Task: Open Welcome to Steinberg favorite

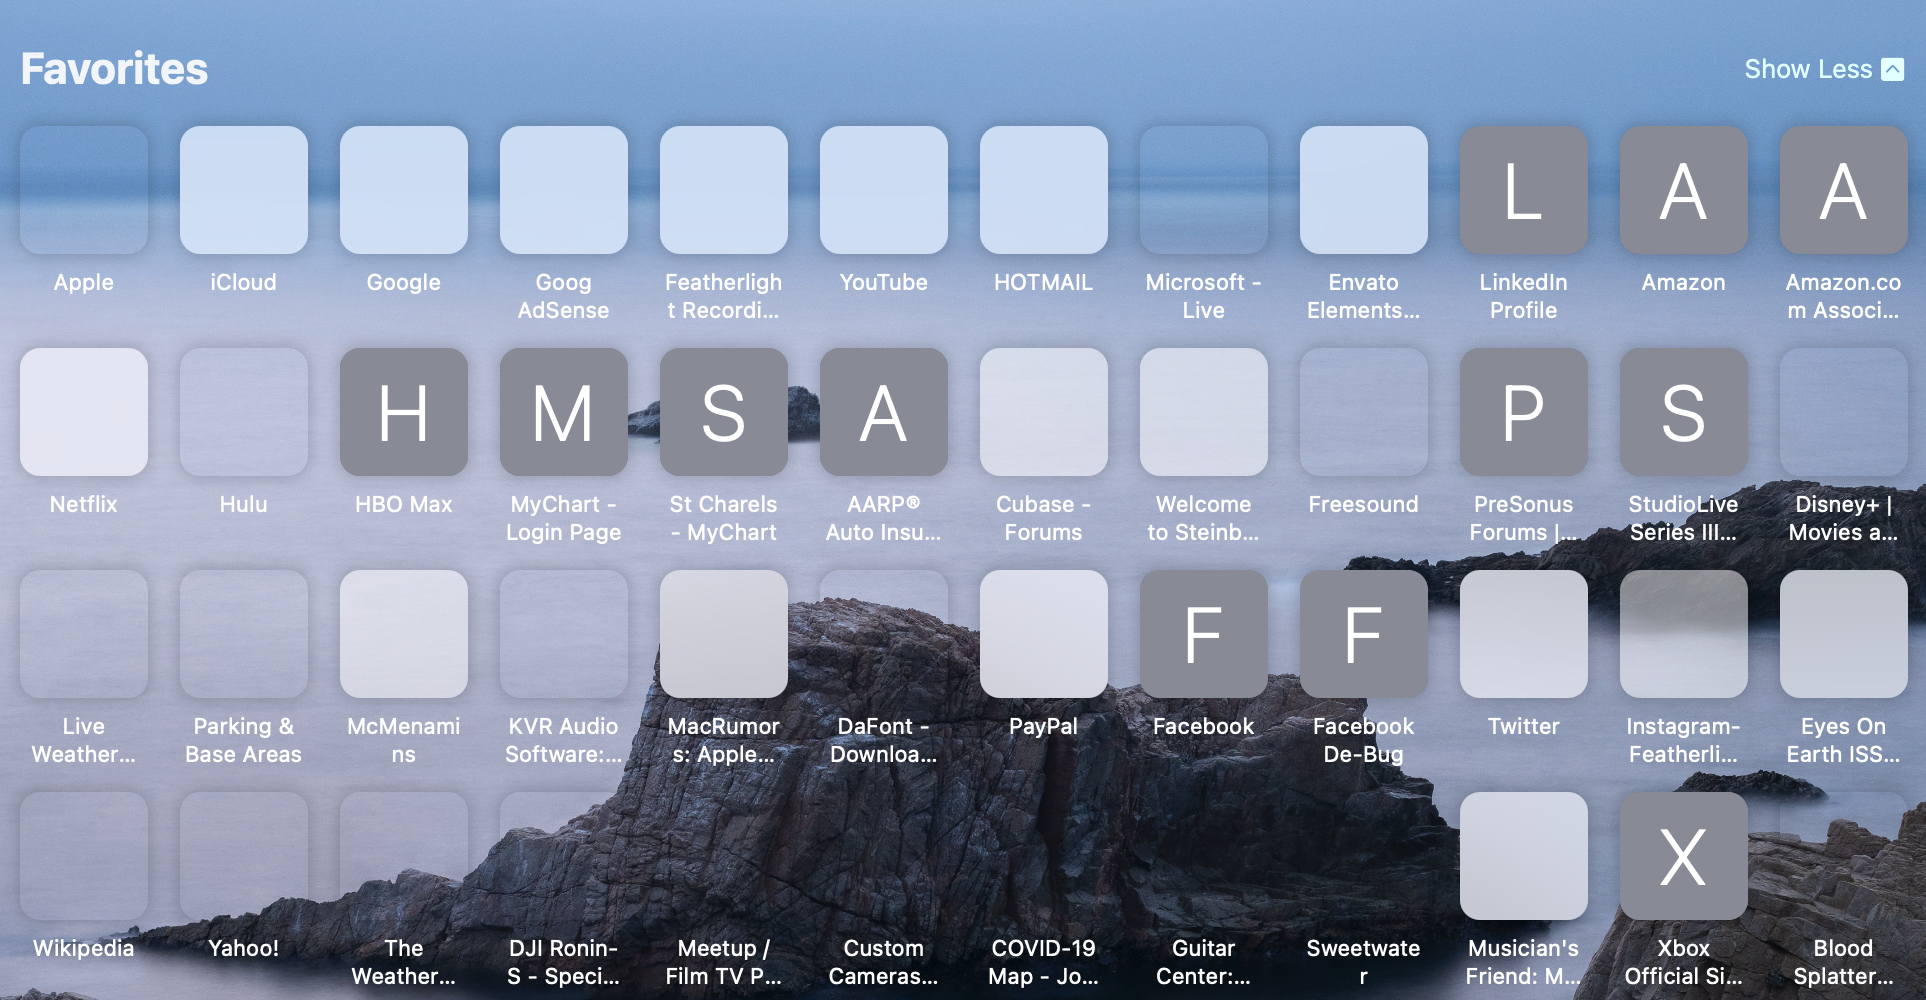Action: (x=1204, y=412)
